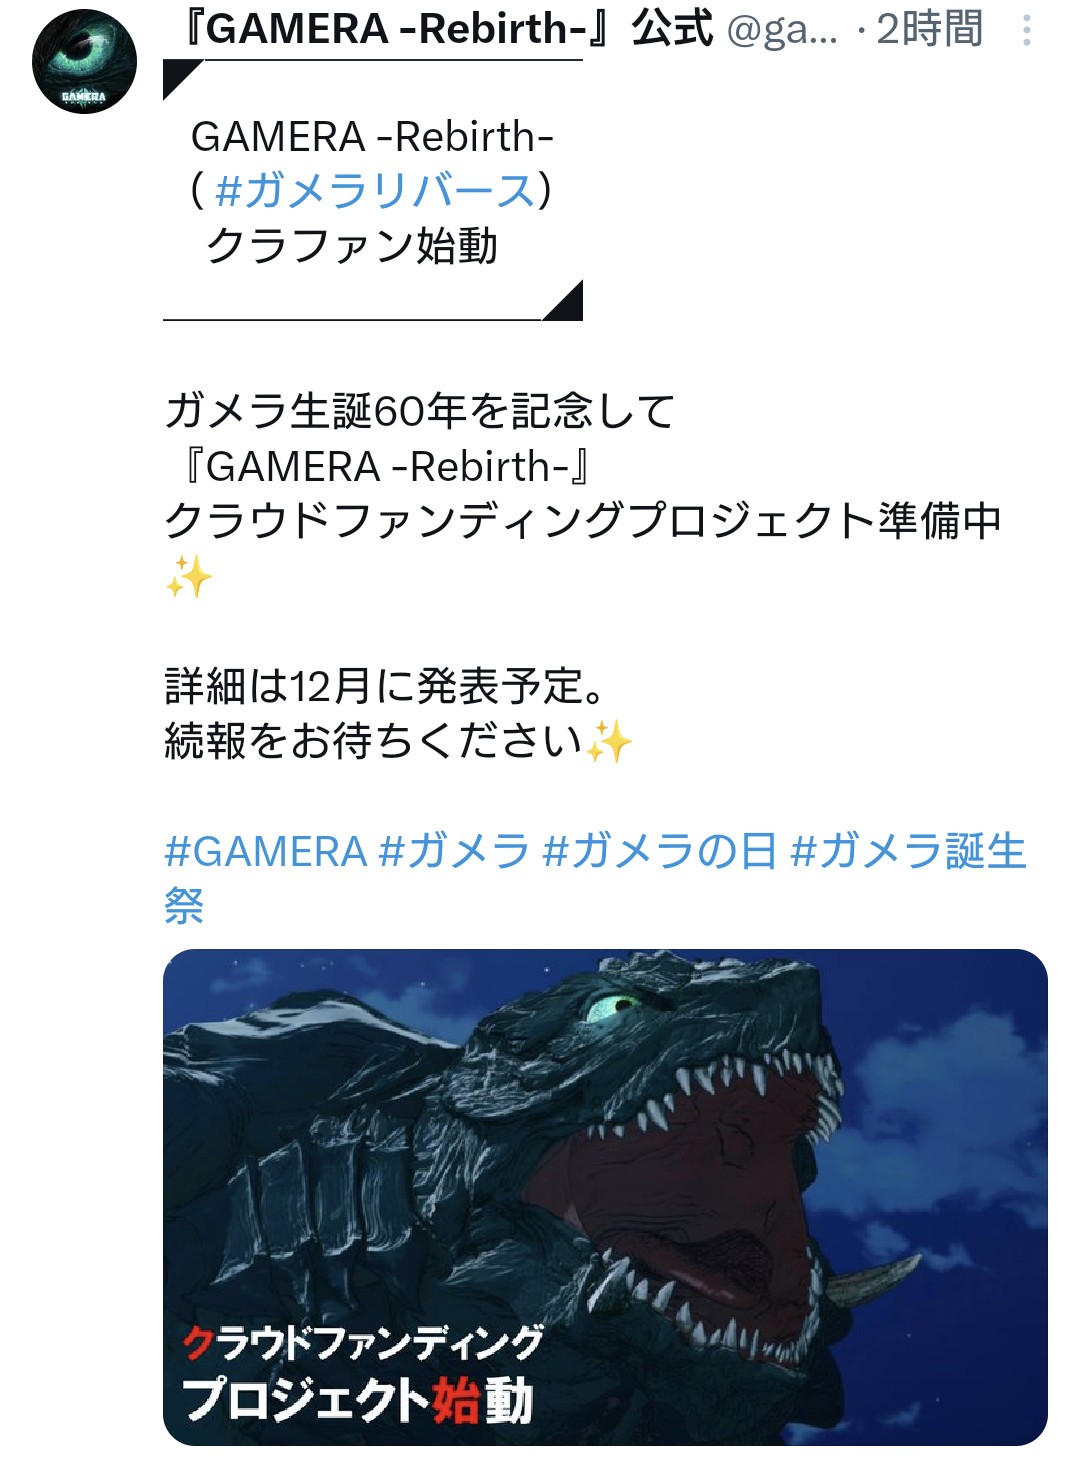
Task: Click the クラウドファンディング caption on the image
Action: coord(363,1342)
